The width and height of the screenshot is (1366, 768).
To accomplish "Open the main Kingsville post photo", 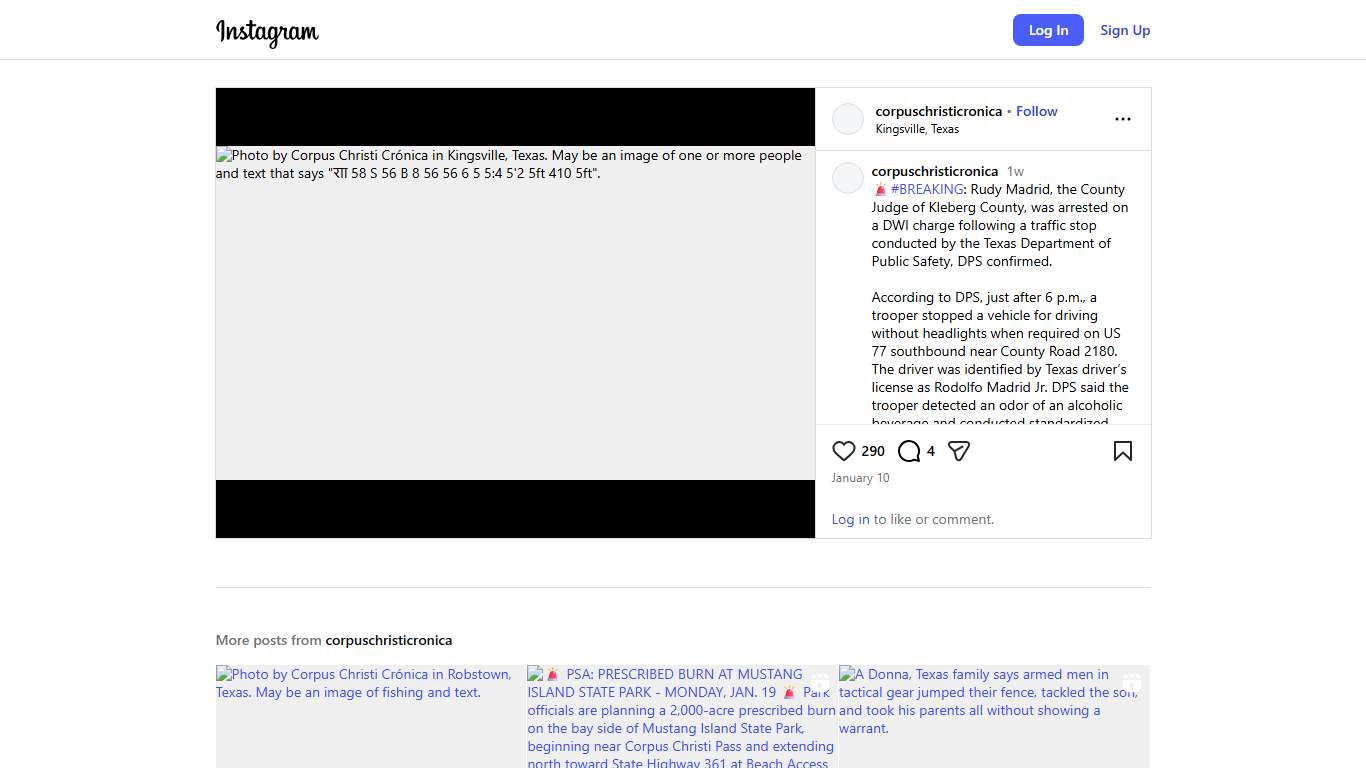I will (x=515, y=313).
